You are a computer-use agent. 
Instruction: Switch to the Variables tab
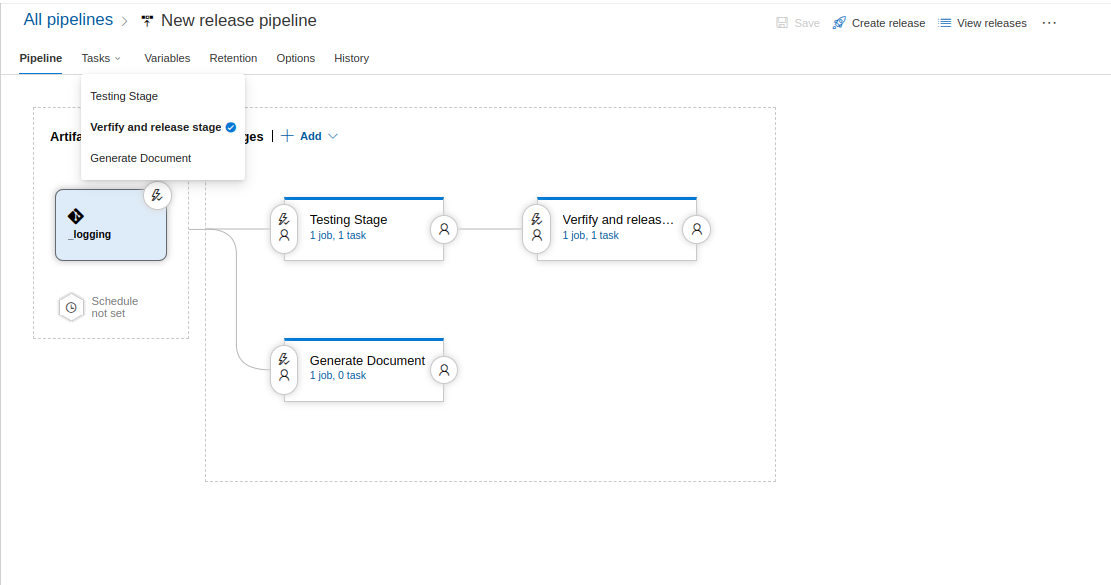pos(167,58)
